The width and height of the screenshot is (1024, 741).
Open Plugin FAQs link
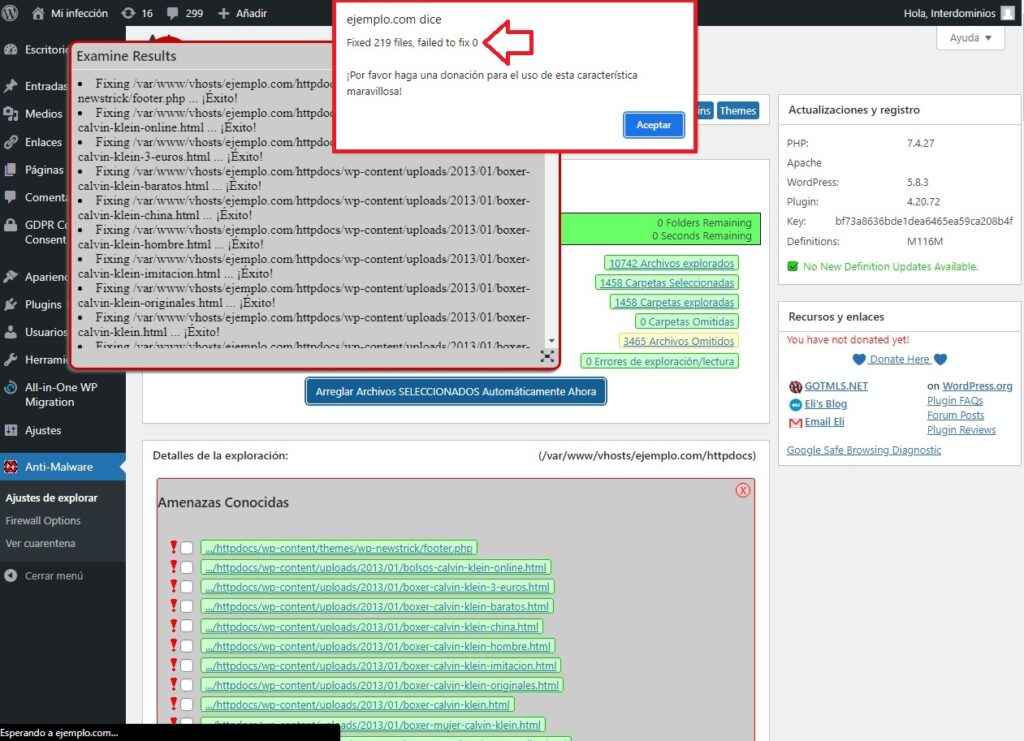click(x=955, y=400)
